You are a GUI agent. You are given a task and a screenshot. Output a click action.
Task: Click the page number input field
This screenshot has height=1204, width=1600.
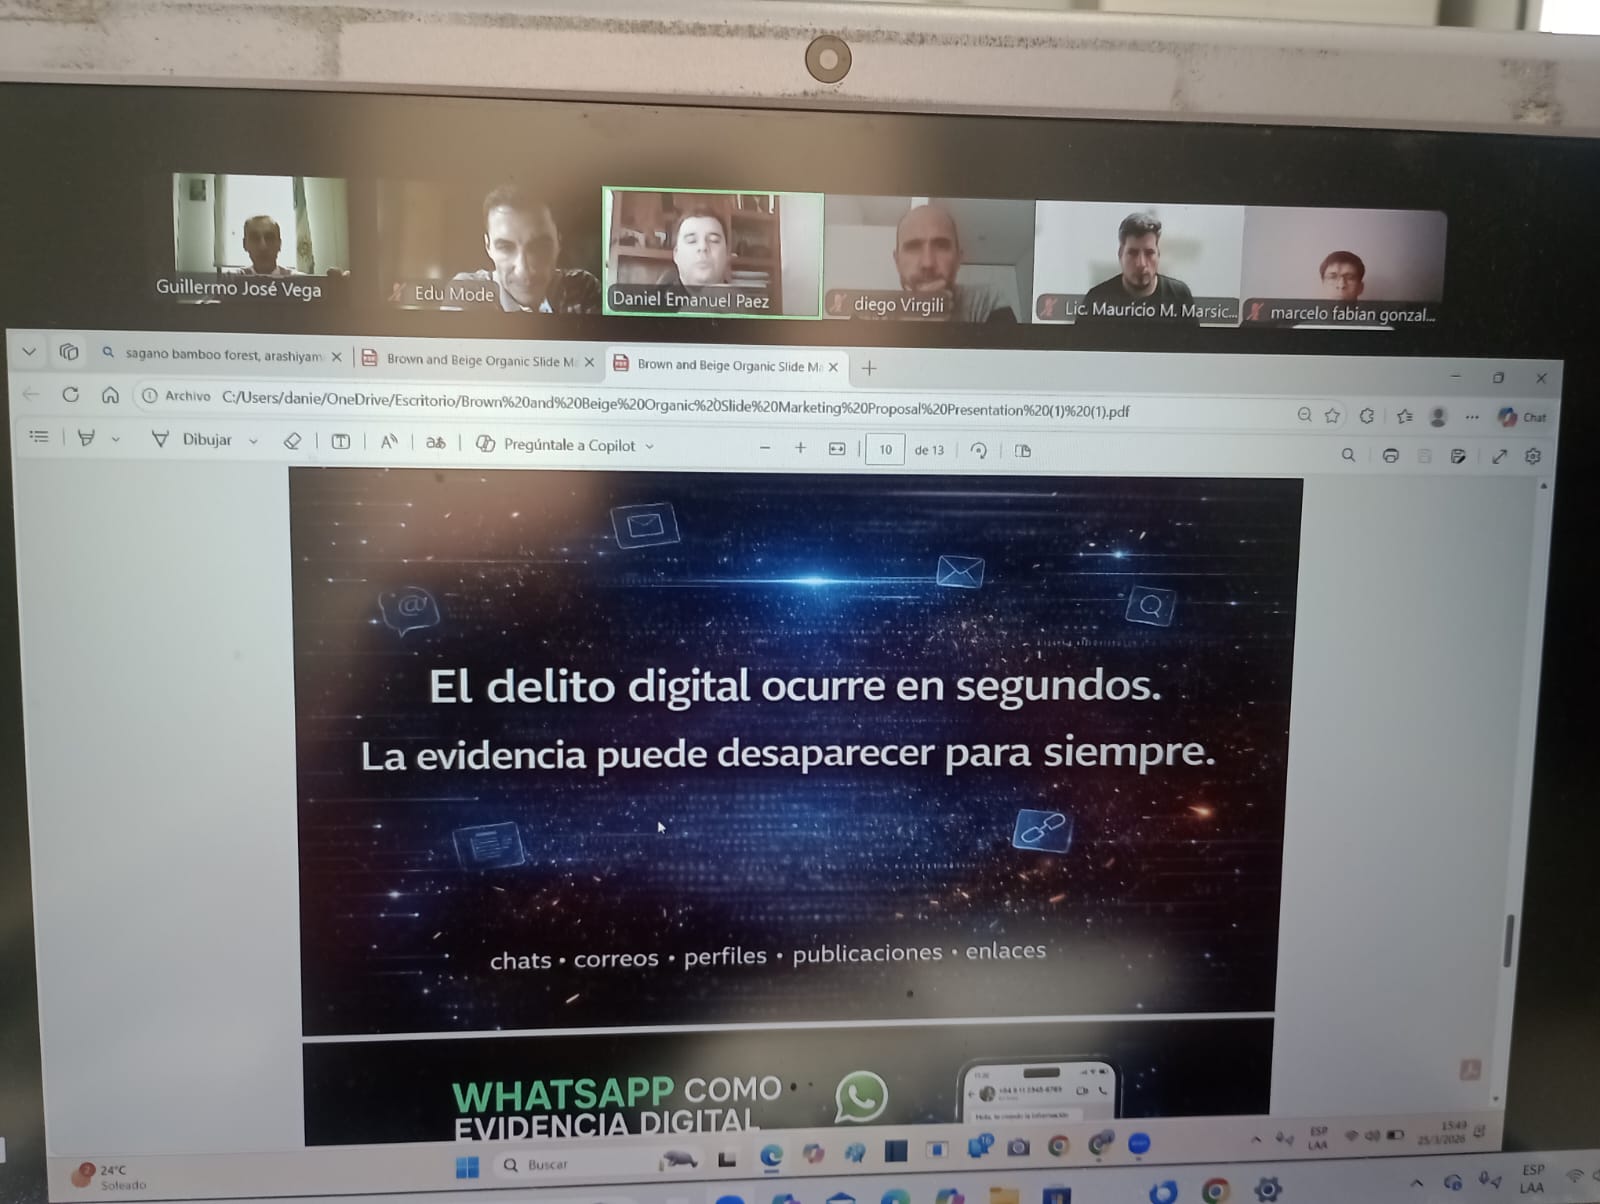pos(885,450)
